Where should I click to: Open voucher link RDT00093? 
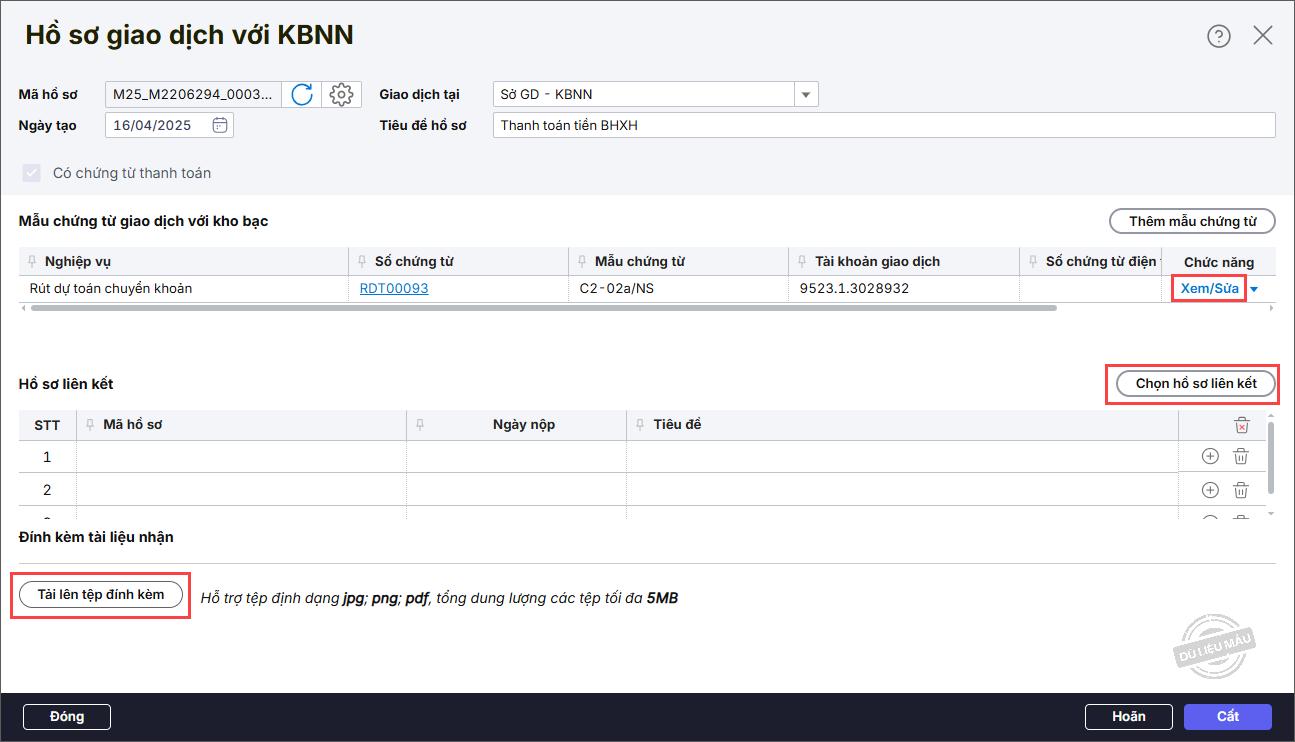click(394, 289)
